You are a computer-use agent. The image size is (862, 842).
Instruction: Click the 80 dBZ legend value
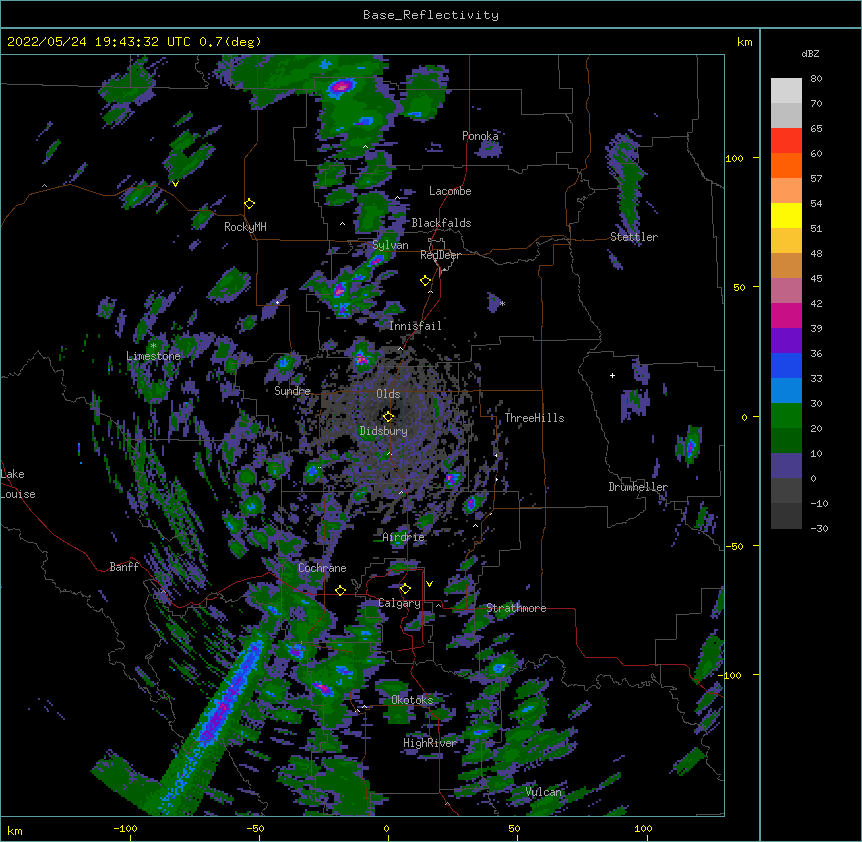pyautogui.click(x=816, y=79)
